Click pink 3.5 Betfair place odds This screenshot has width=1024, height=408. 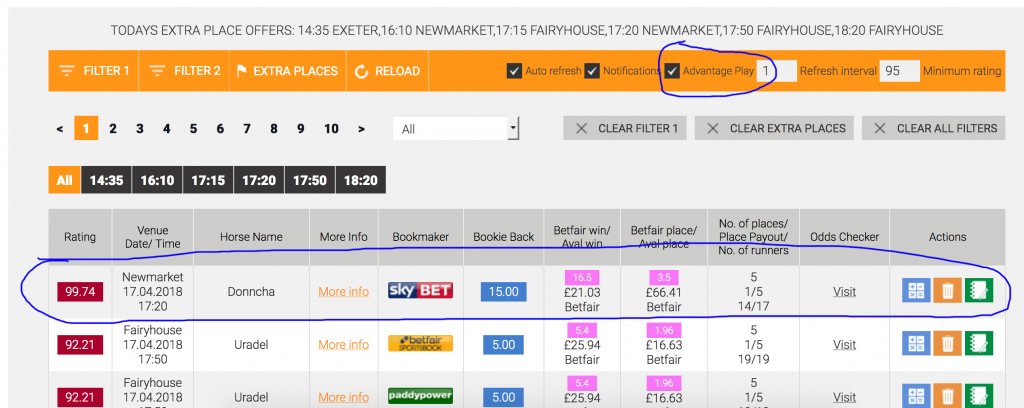pyautogui.click(x=664, y=277)
